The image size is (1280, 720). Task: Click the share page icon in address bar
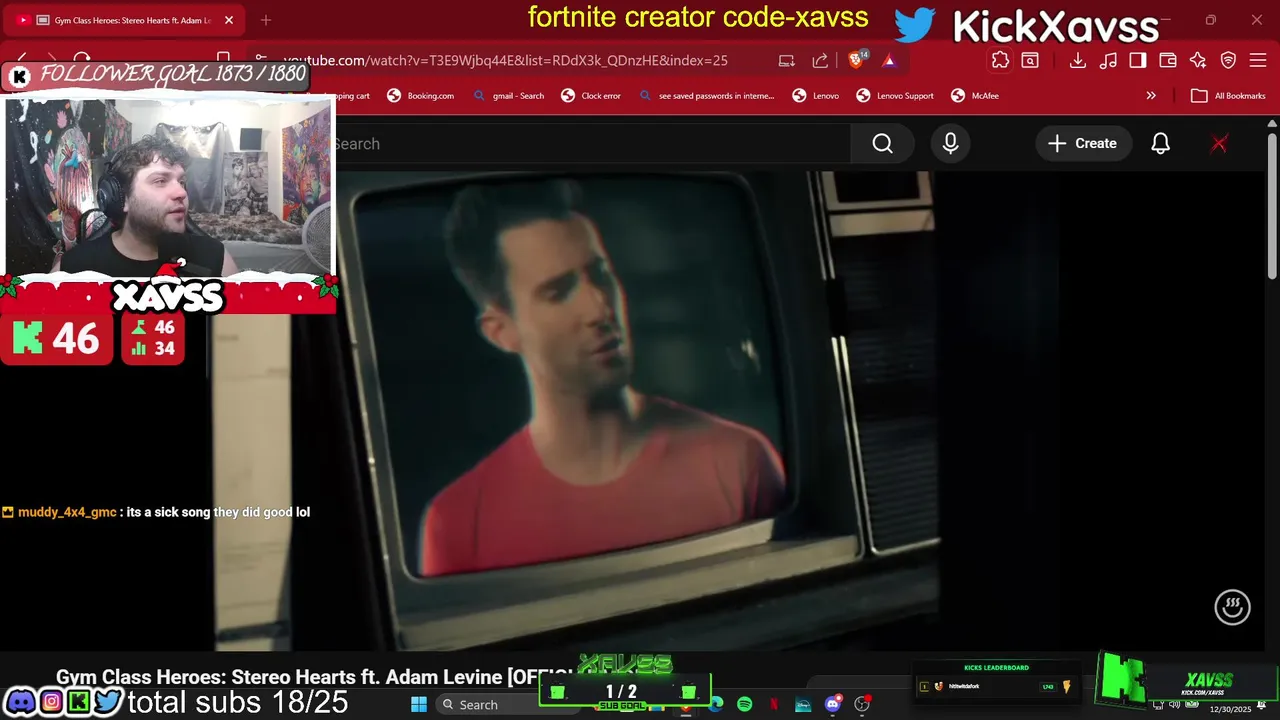[820, 60]
